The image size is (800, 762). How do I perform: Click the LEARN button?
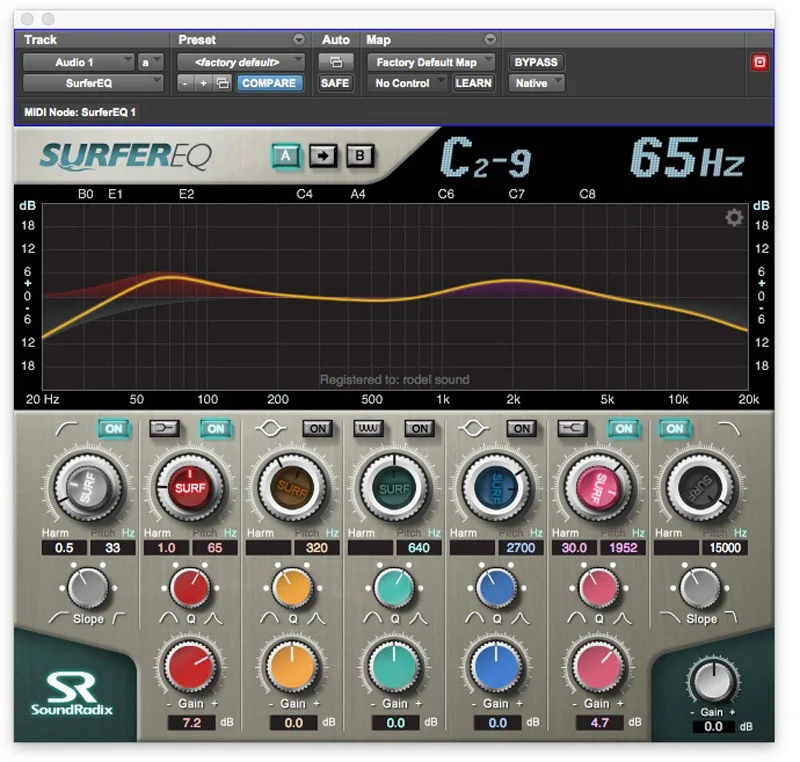coord(473,83)
